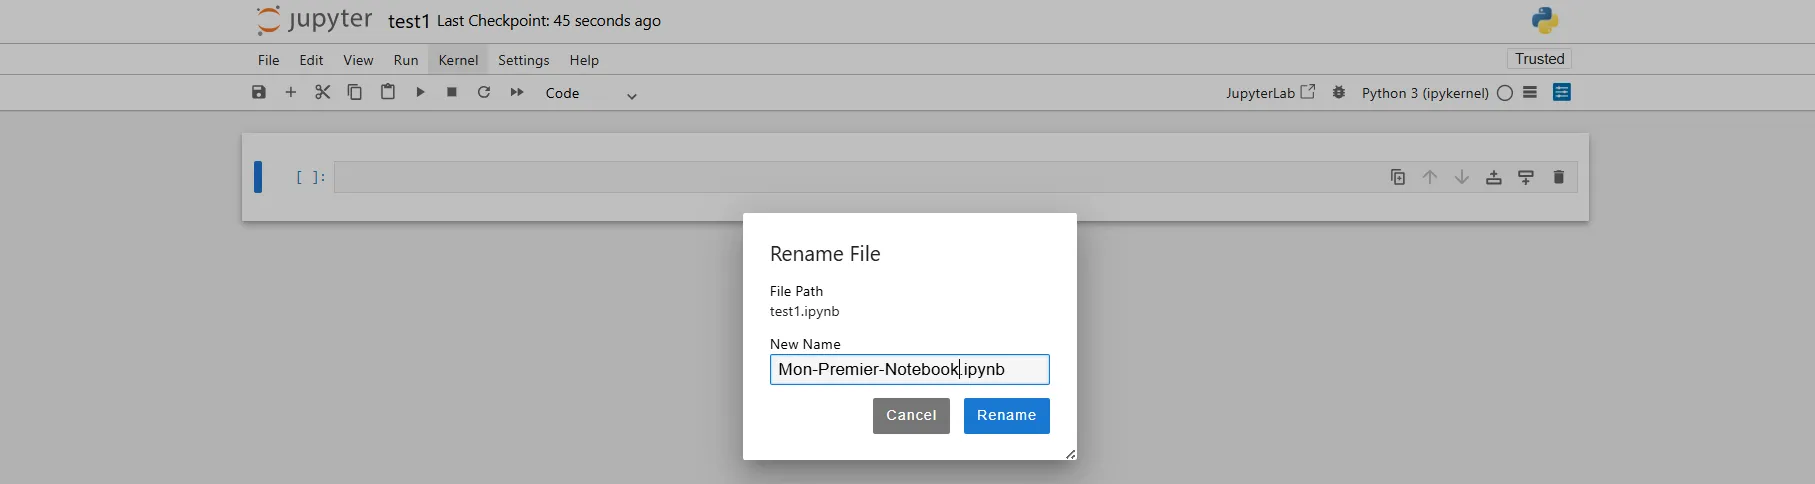This screenshot has height=484, width=1815.
Task: Open the Python 3 (ipykernel) kernel selector
Action: click(1425, 93)
